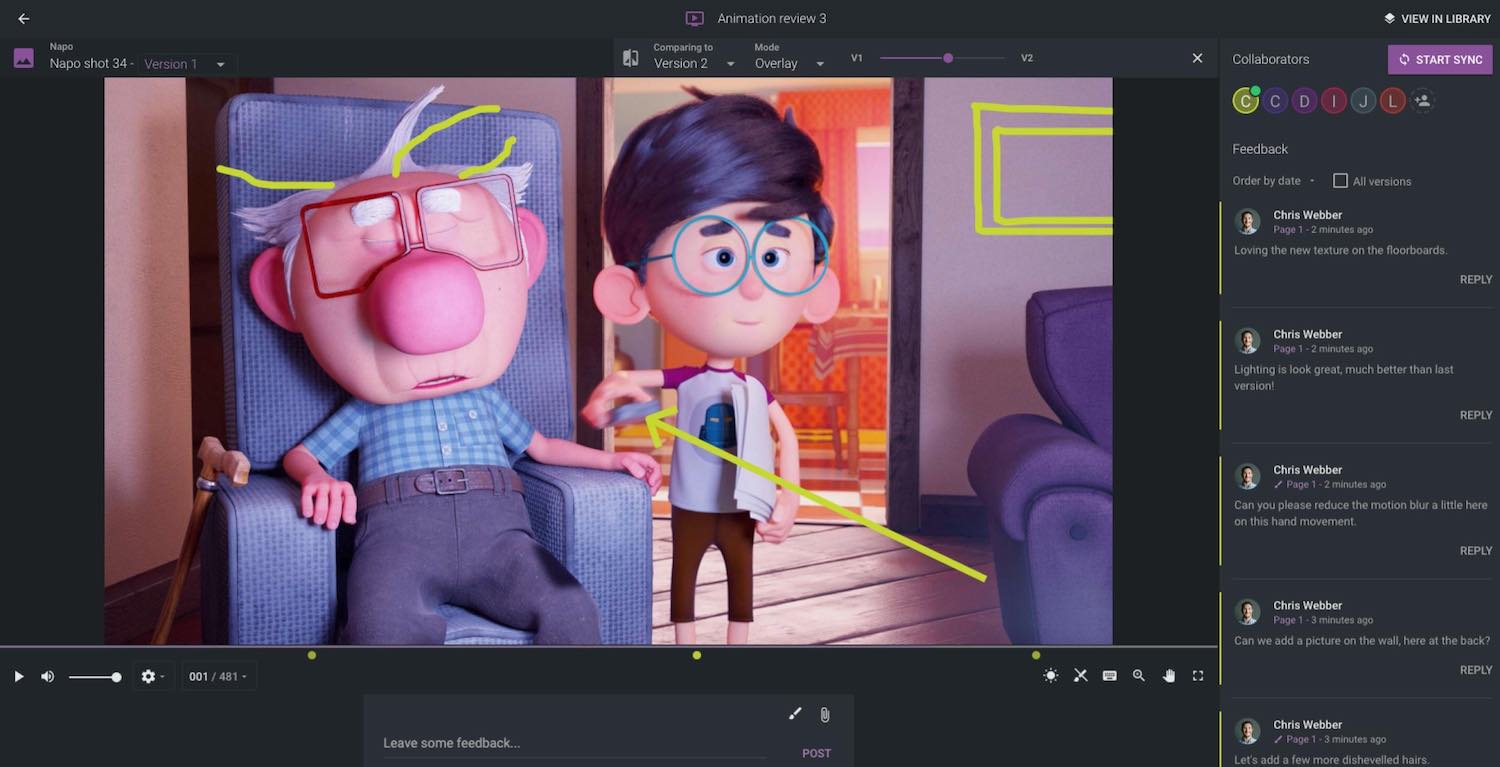The width and height of the screenshot is (1500, 767).
Task: Click Chris Webber avatar on lighting comment
Action: click(1247, 340)
